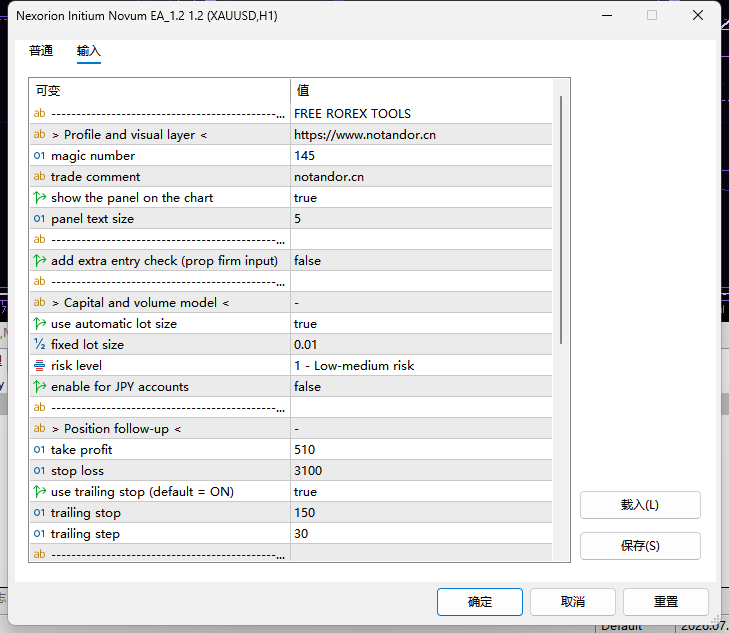The height and width of the screenshot is (633, 729).
Task: Click the integer icon beside magic number
Action: click(40, 156)
